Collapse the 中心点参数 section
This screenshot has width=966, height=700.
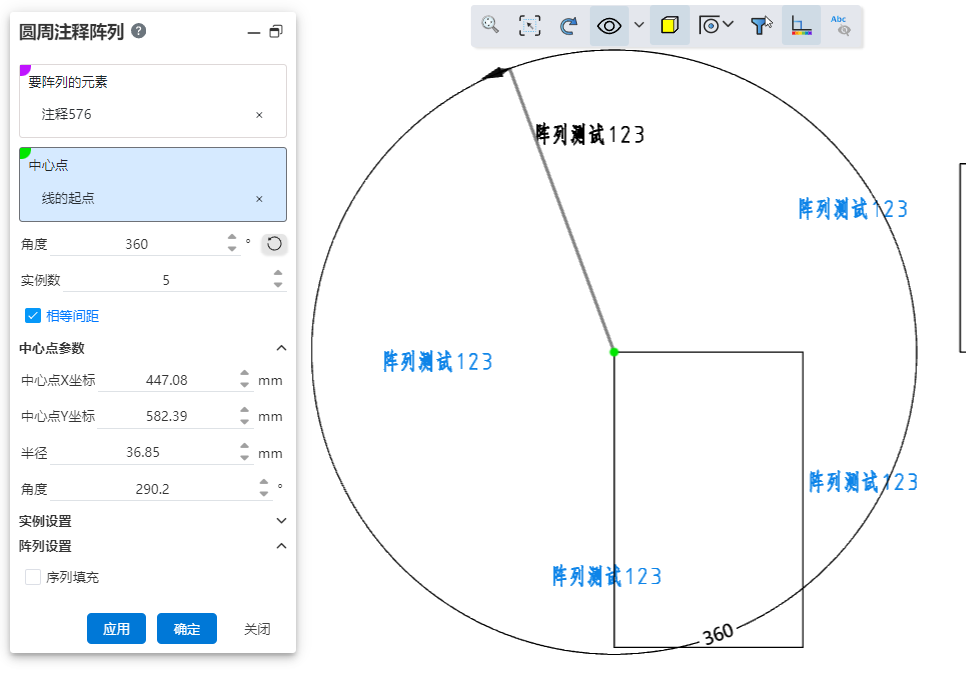click(x=281, y=348)
